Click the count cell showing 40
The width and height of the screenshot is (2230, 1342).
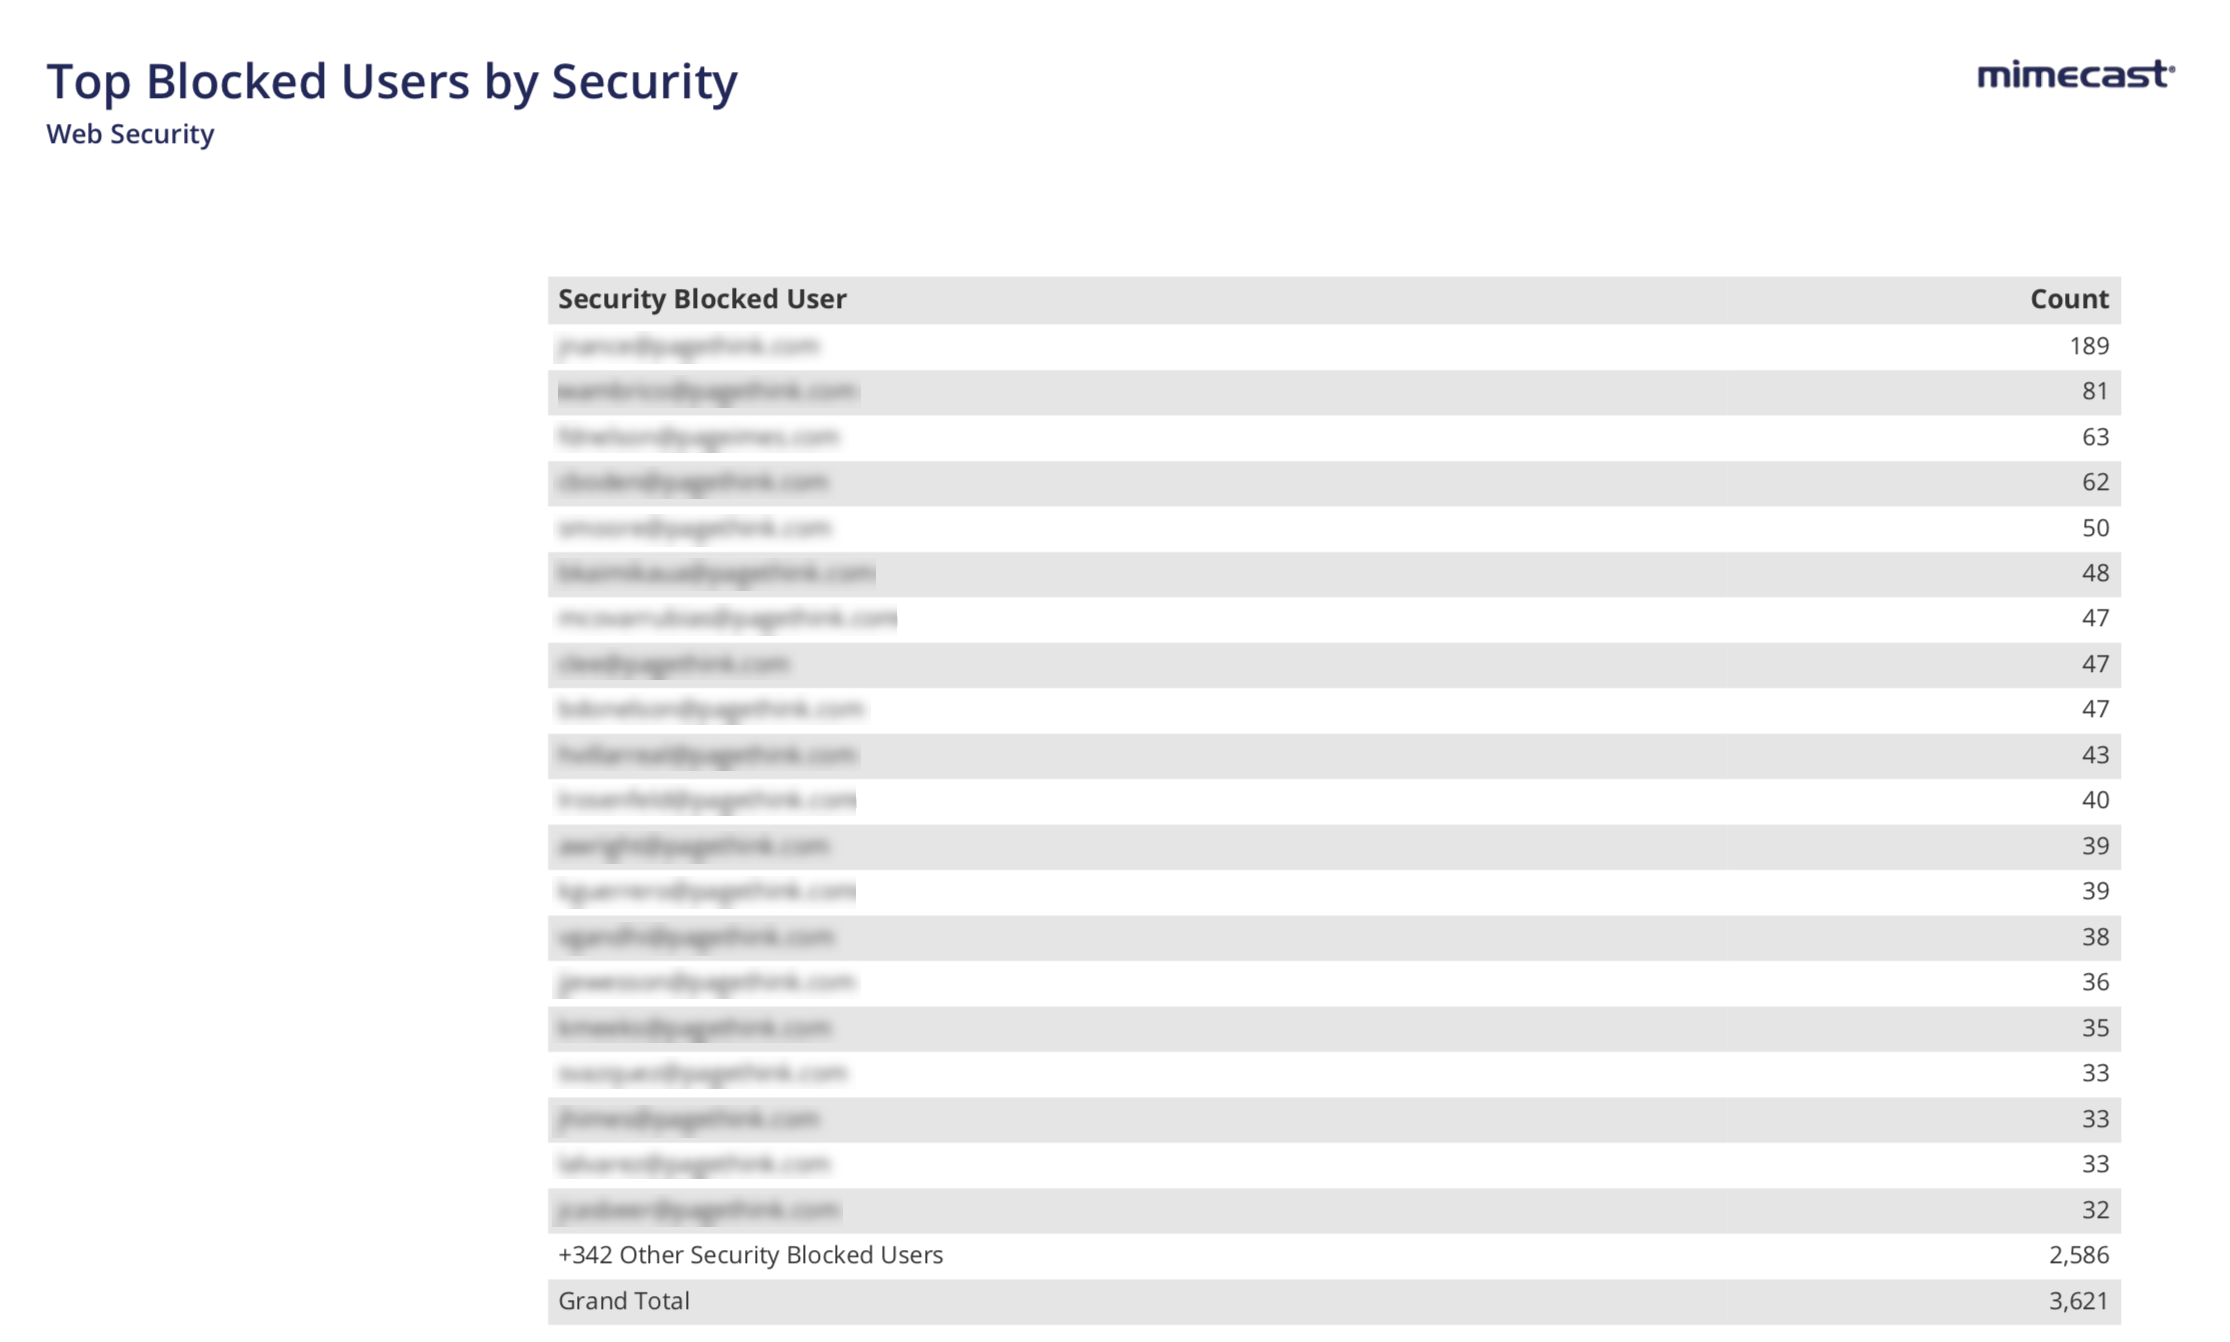[x=2094, y=800]
